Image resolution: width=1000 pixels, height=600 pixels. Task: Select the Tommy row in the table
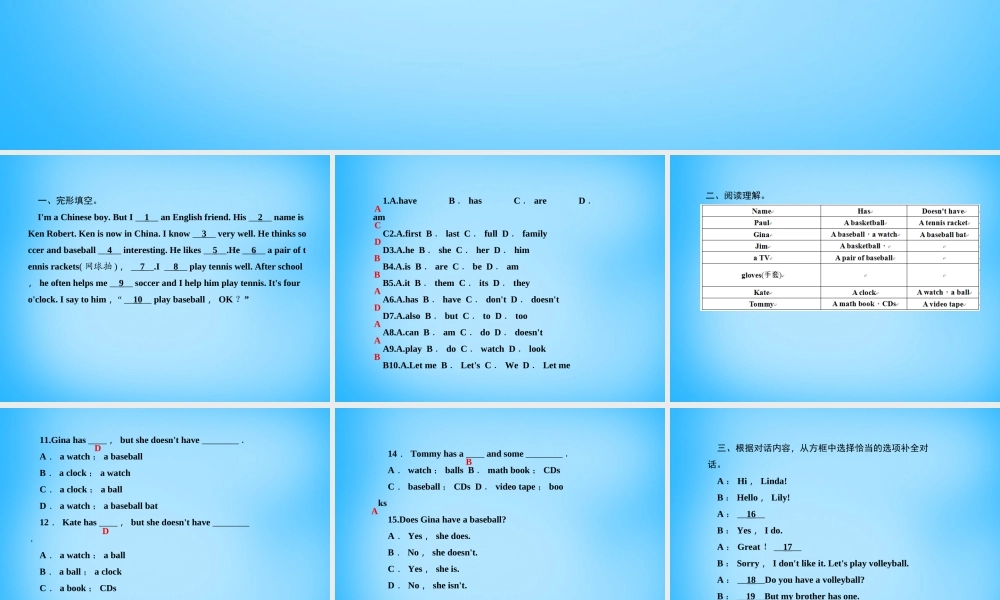pyautogui.click(x=841, y=304)
